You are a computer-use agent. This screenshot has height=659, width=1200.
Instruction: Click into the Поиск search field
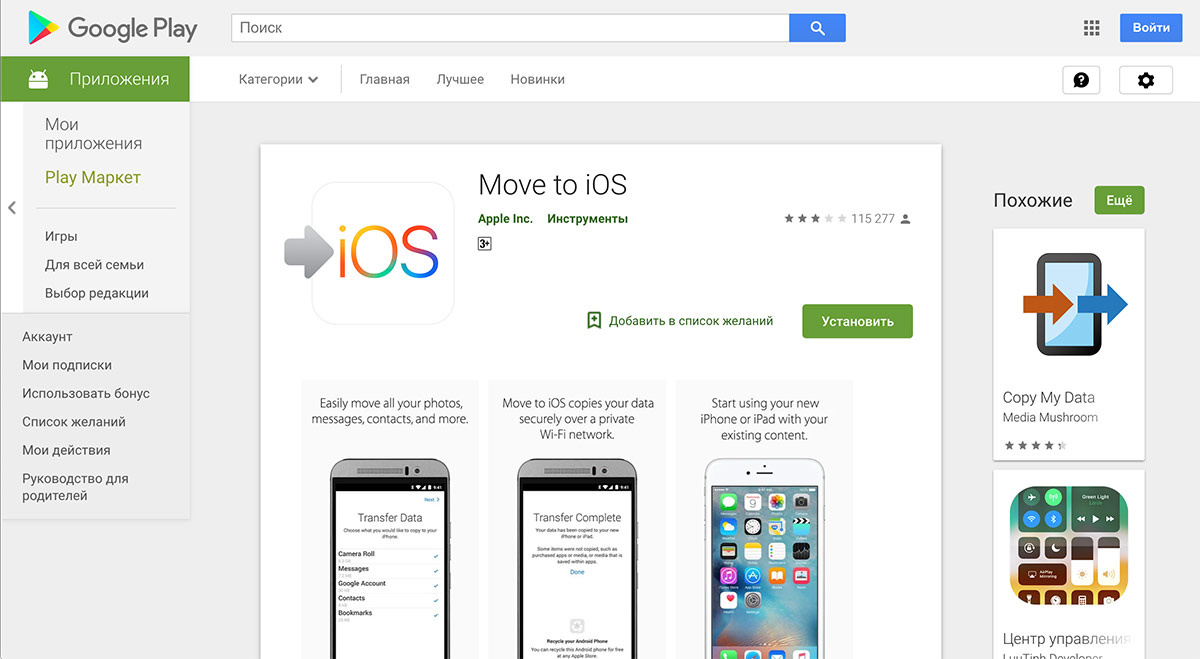click(510, 28)
